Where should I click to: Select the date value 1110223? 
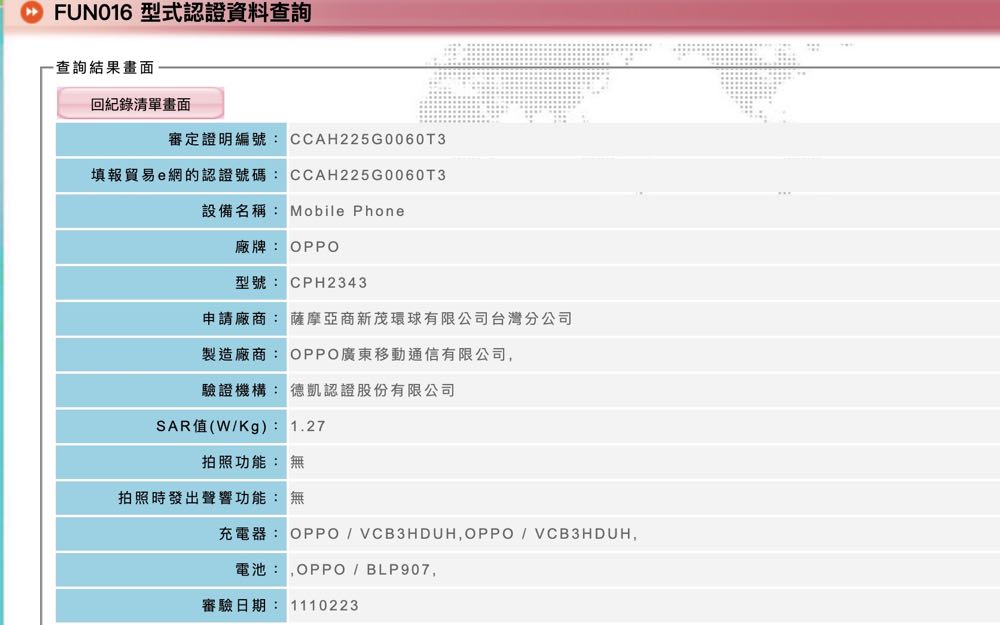click(325, 605)
